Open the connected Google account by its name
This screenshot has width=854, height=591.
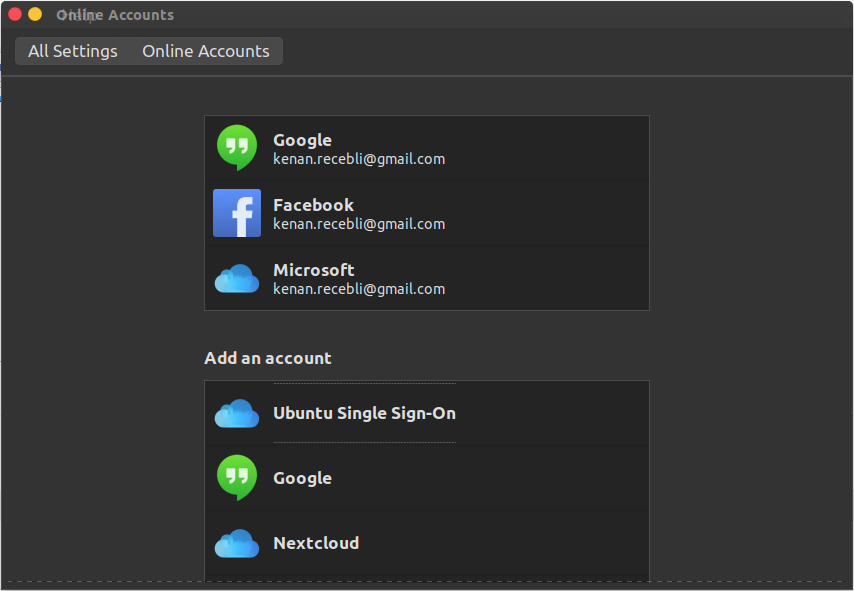click(x=302, y=140)
